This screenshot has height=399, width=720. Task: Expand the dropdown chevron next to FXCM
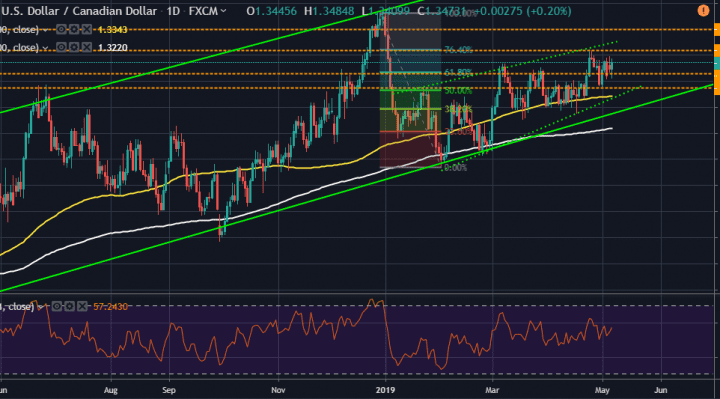point(224,11)
